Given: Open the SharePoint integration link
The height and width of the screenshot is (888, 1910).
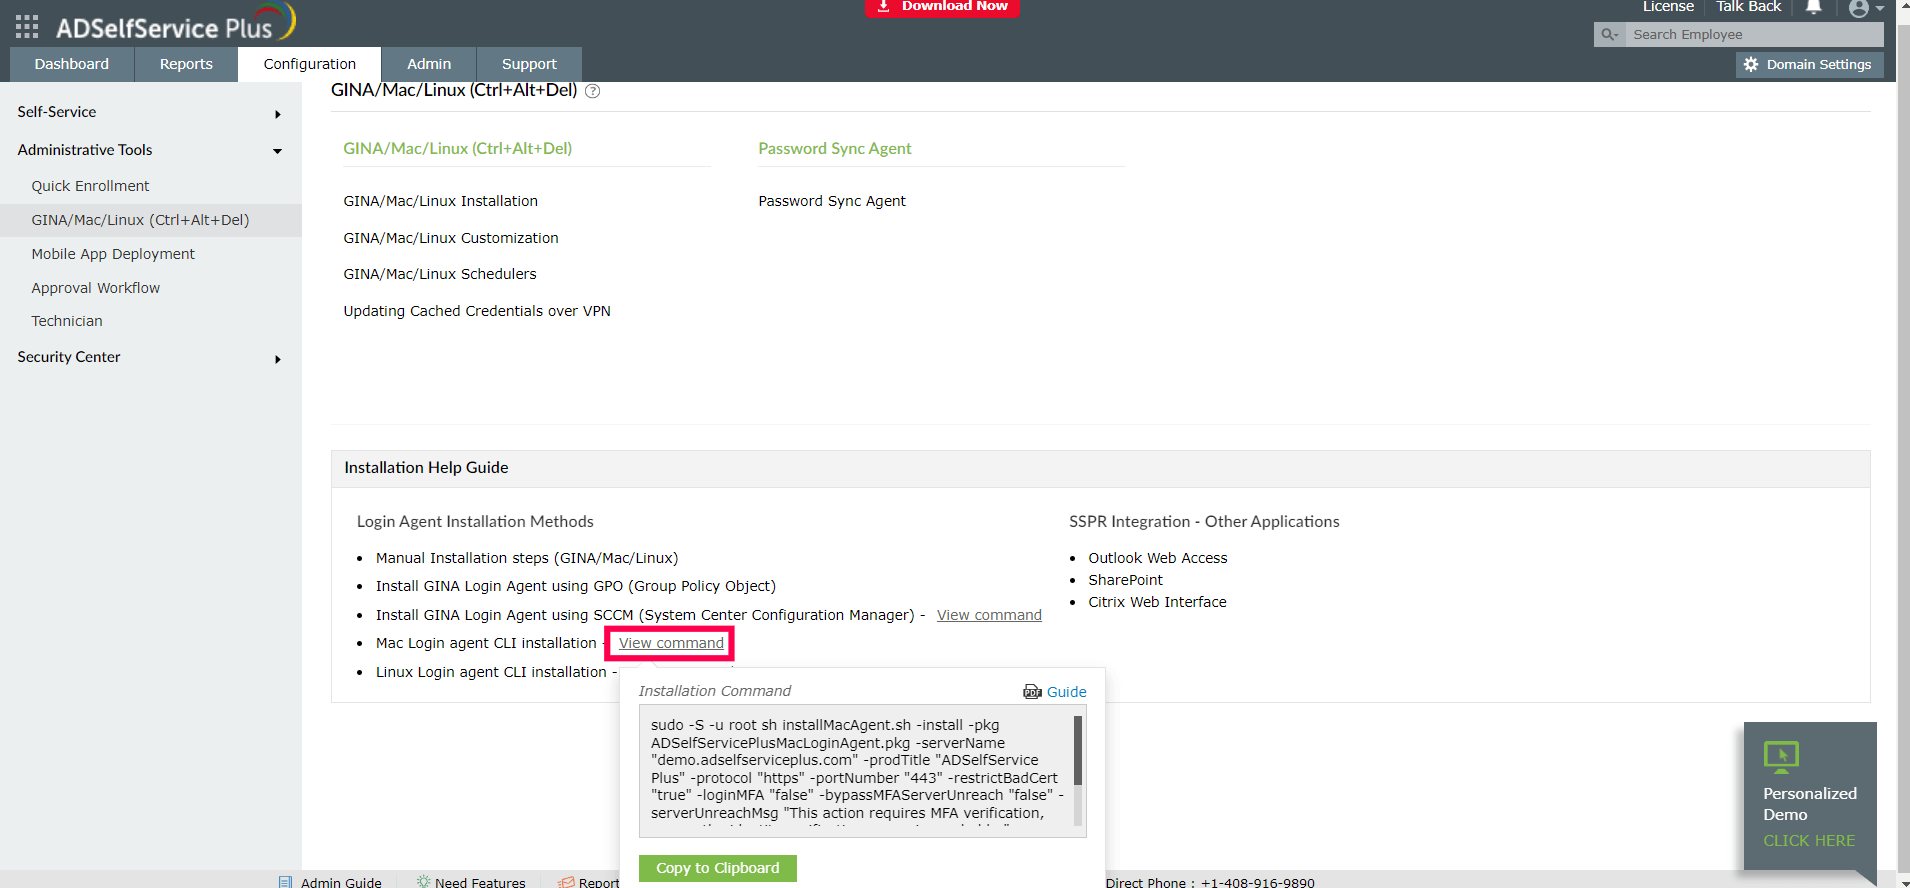Looking at the screenshot, I should (1126, 580).
